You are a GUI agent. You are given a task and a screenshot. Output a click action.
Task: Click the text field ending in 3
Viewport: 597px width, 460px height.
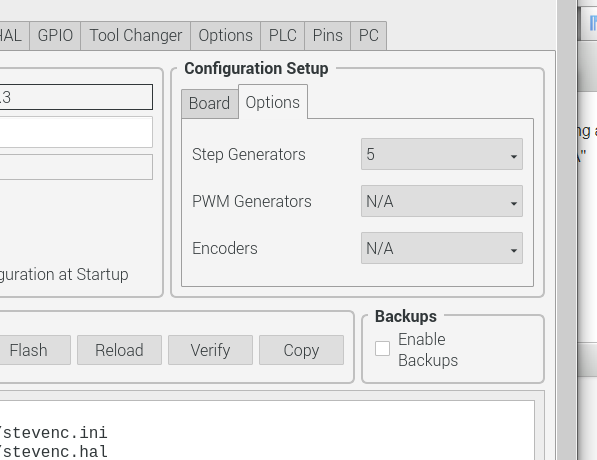pyautogui.click(x=75, y=97)
